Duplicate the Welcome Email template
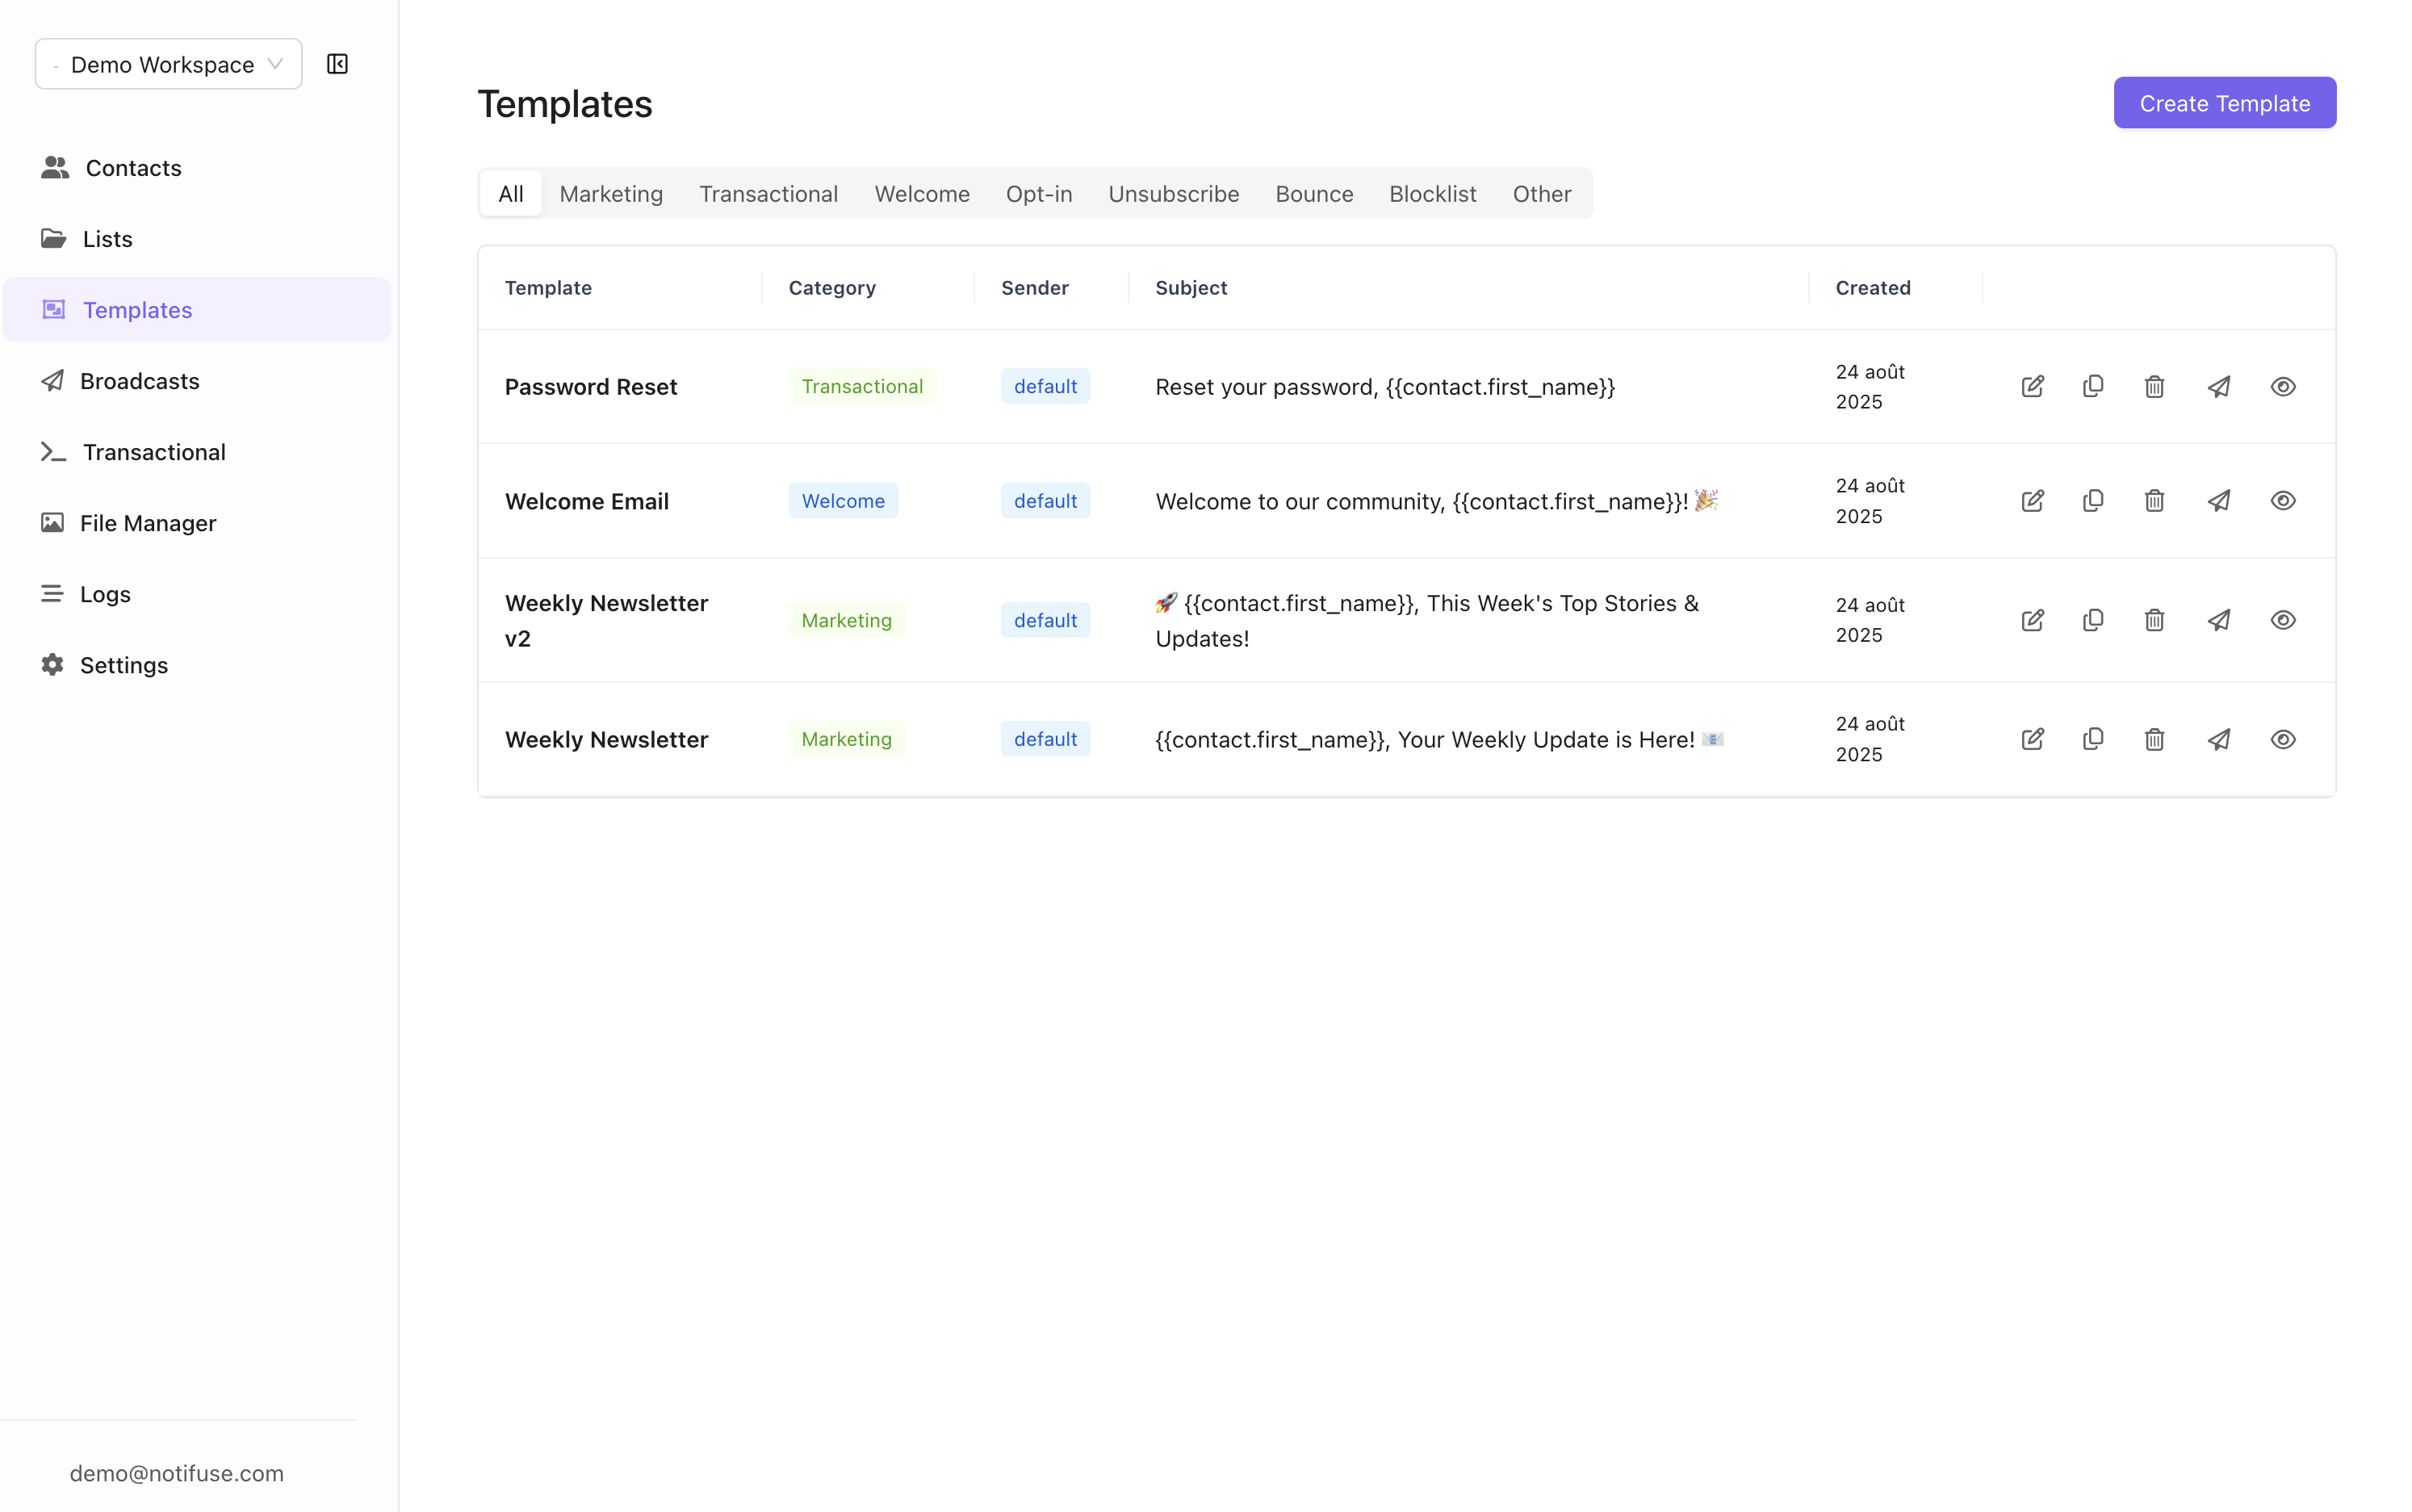Screen dimensions: 2412x1512 (x=2093, y=501)
